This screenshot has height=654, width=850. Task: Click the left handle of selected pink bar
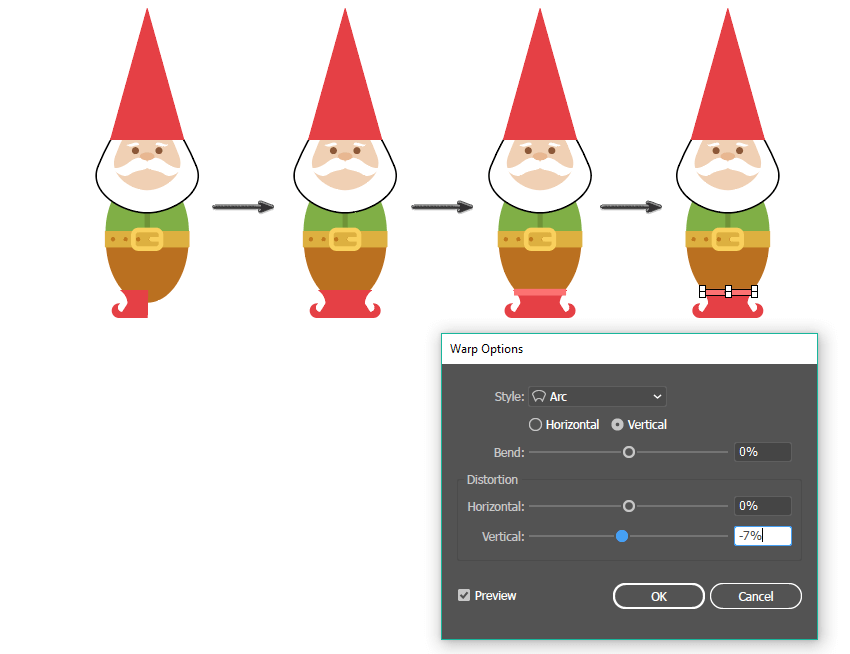coord(703,292)
